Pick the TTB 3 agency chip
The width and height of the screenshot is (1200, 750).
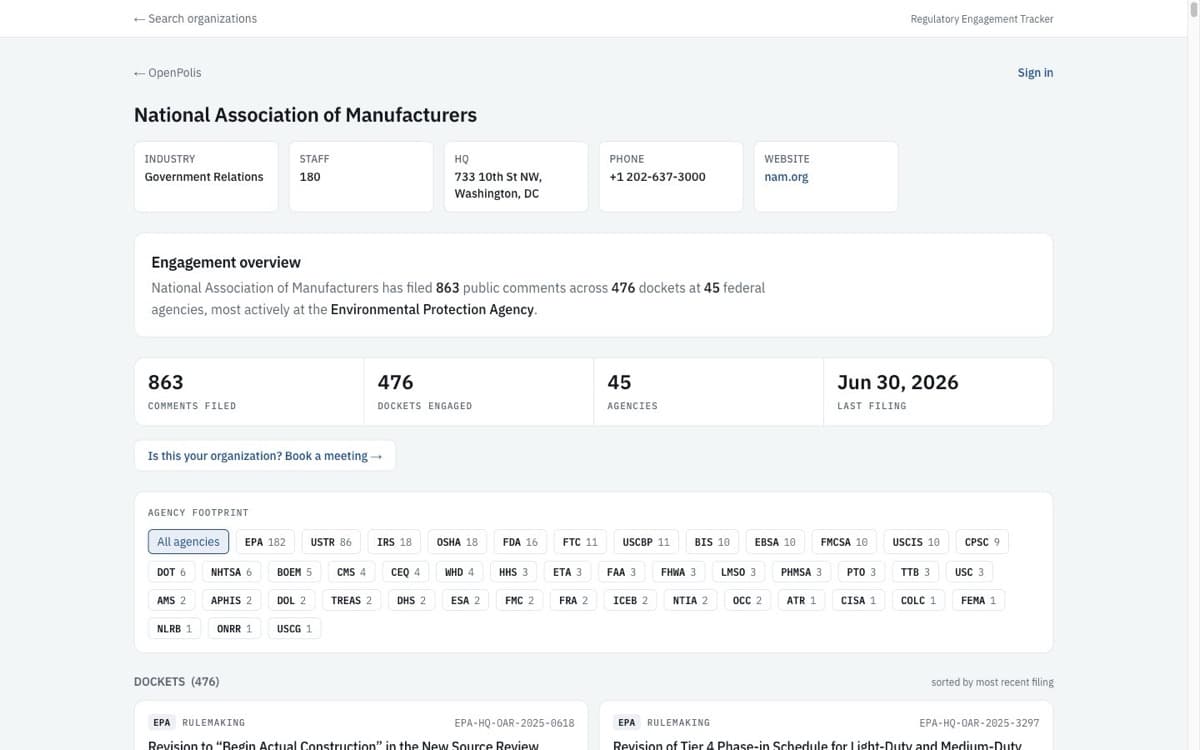[x=915, y=572]
